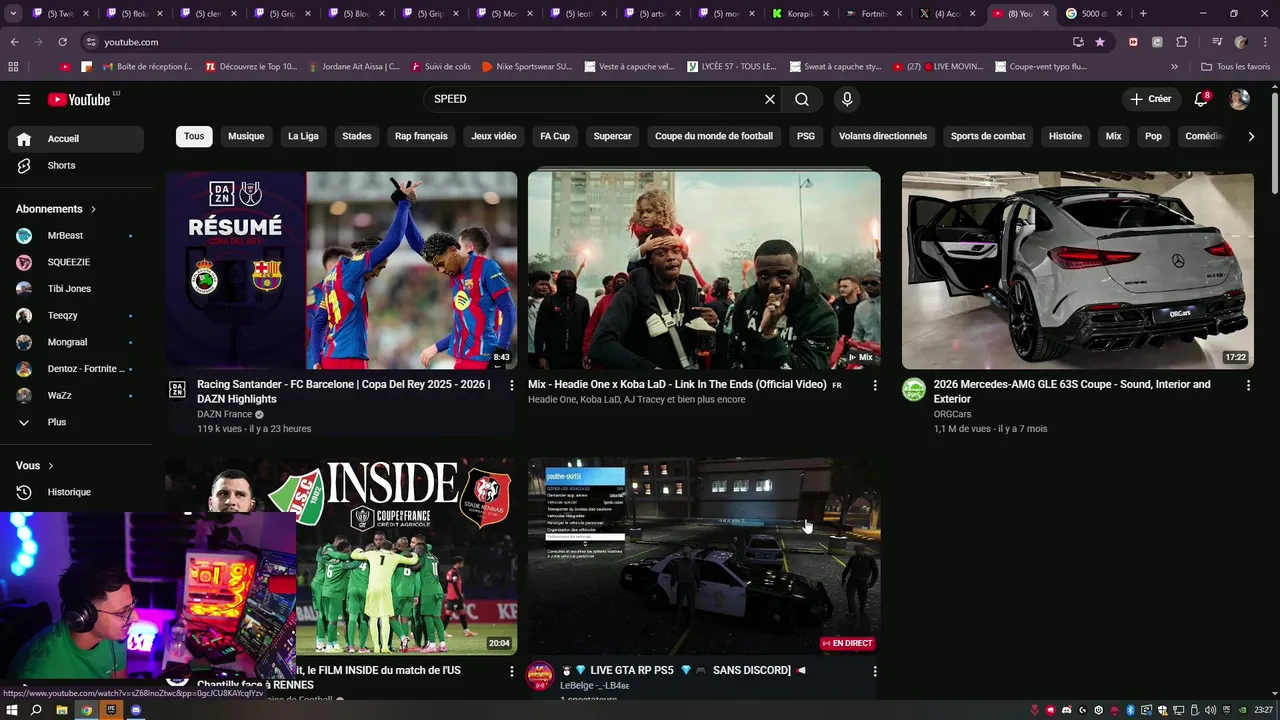Open the SQUEEZIE subscription
This screenshot has width=1280, height=720.
pos(76,263)
